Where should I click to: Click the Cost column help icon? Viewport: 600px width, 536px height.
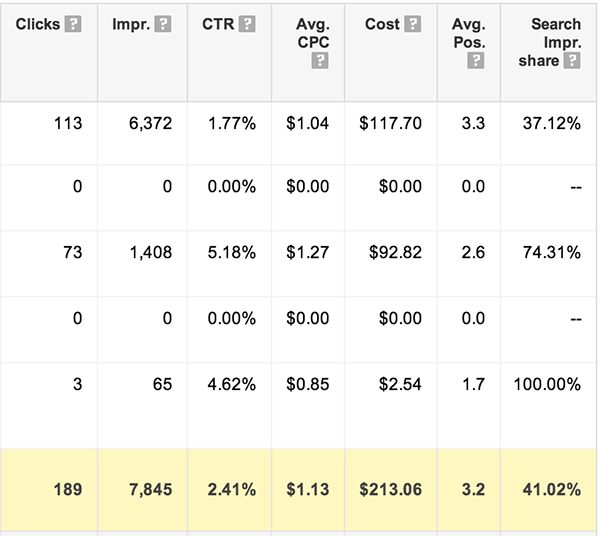(412, 24)
